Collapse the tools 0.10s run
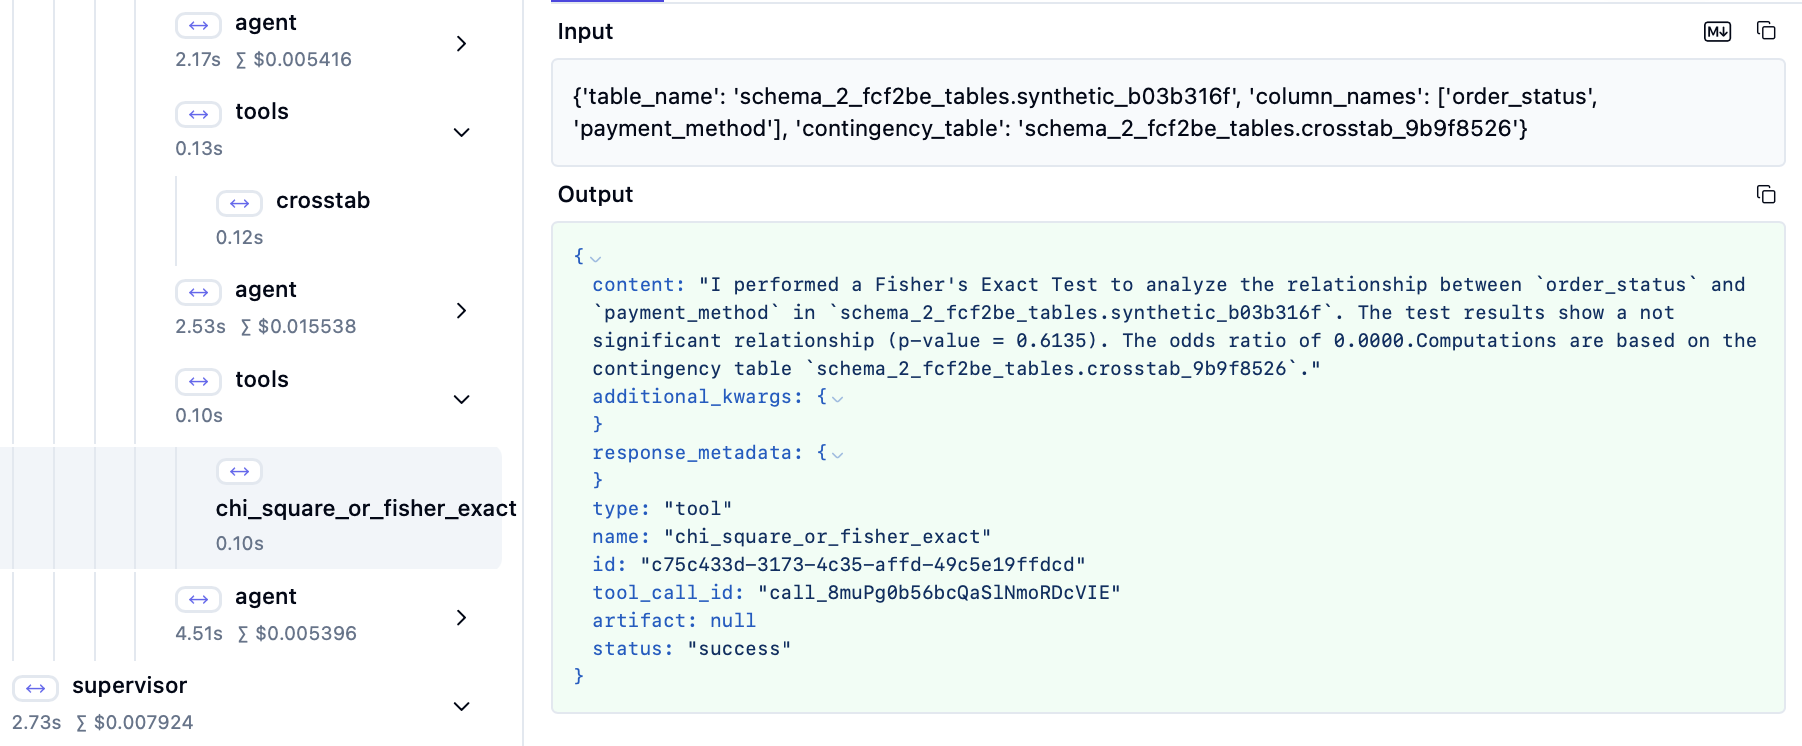This screenshot has height=746, width=1802. click(461, 399)
